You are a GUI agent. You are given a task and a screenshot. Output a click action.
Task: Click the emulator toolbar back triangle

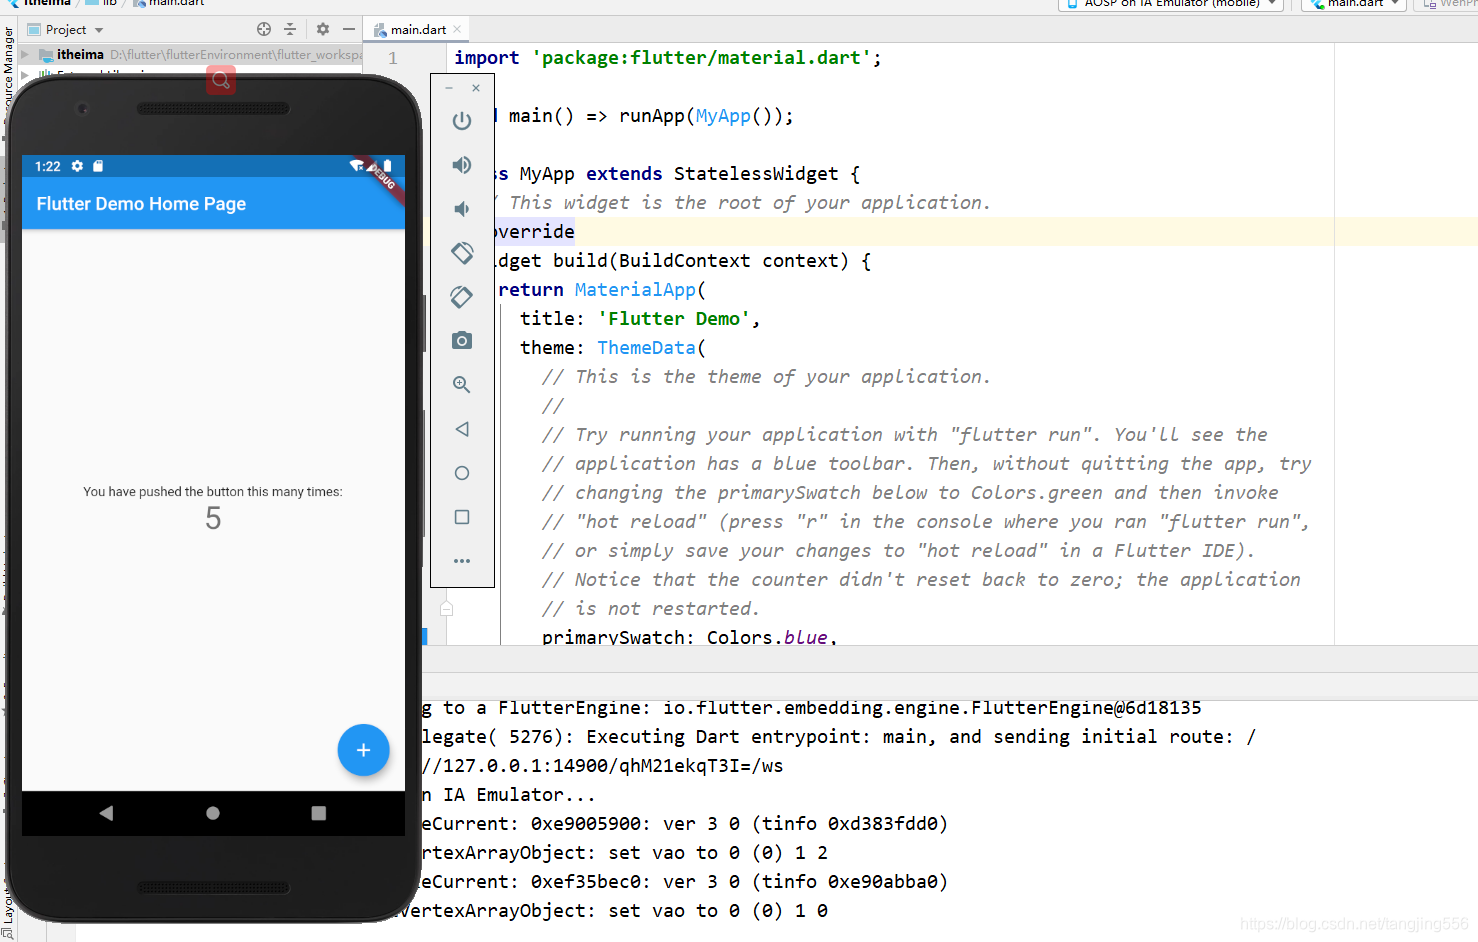(462, 429)
